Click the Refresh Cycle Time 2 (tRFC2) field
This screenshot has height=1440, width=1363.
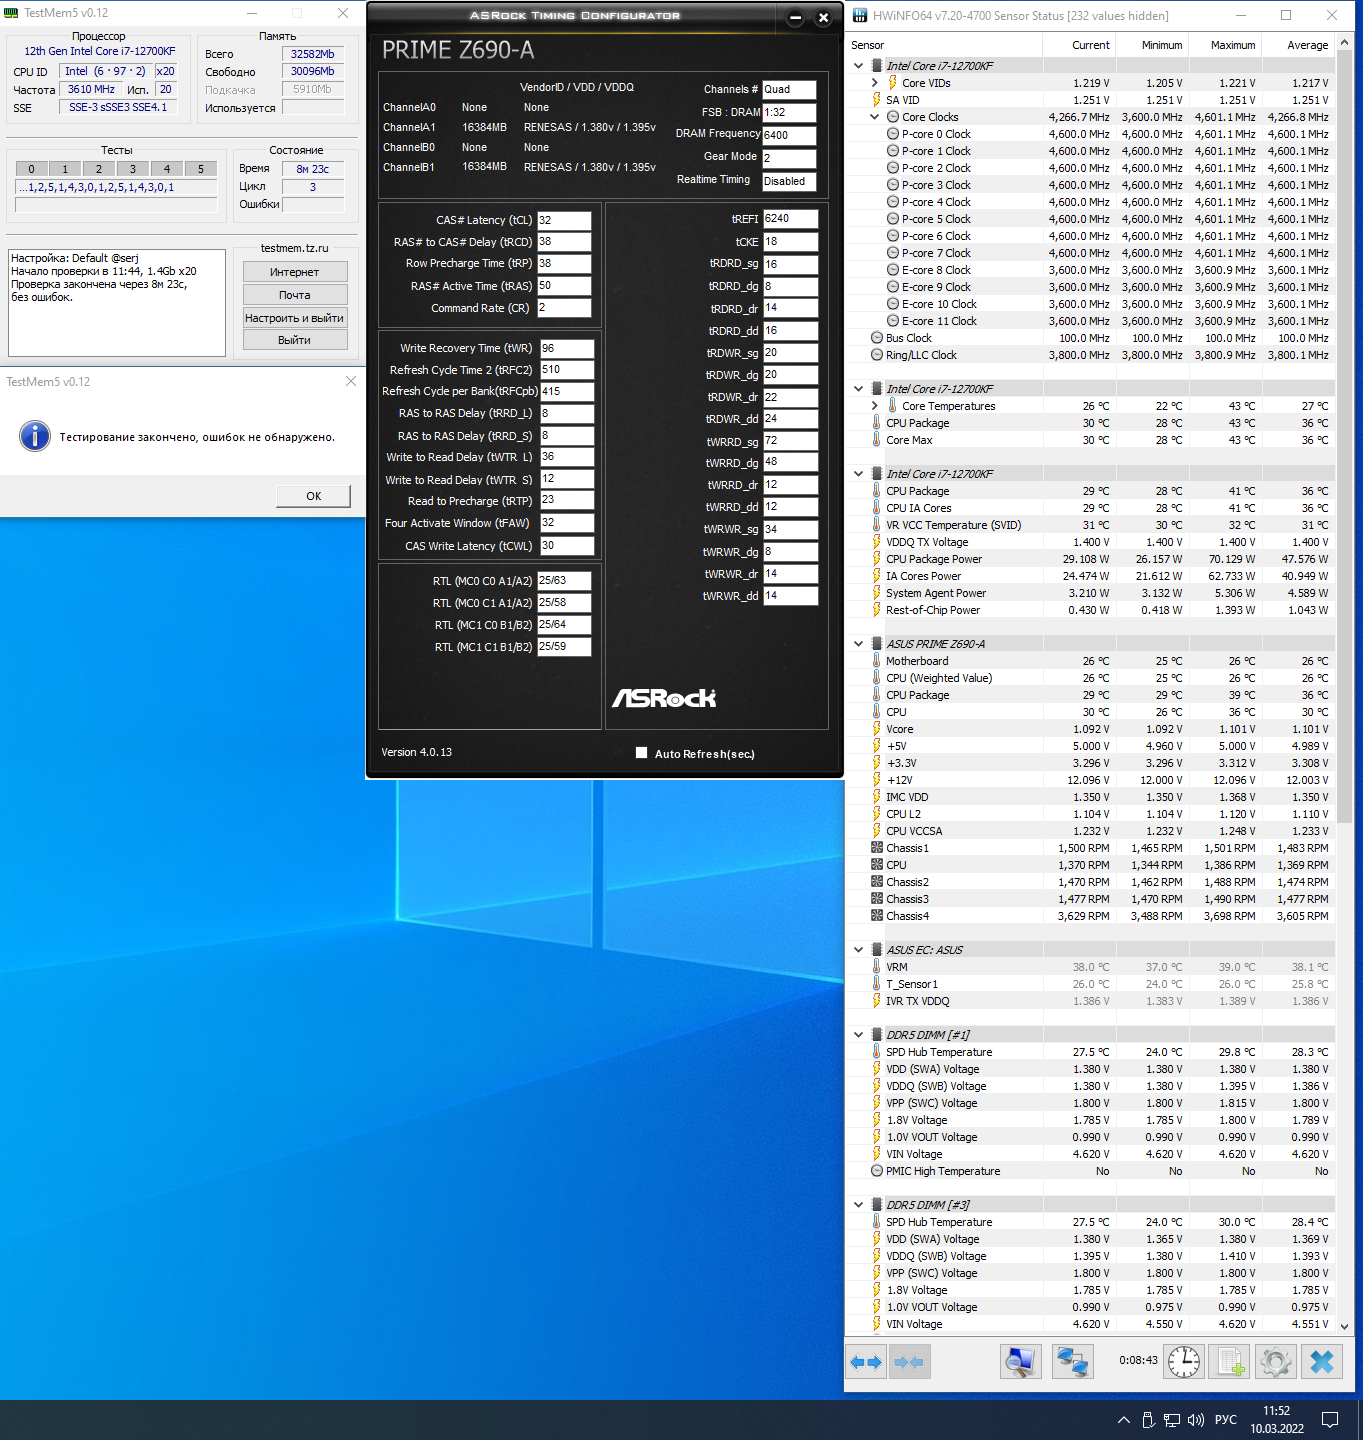point(567,370)
